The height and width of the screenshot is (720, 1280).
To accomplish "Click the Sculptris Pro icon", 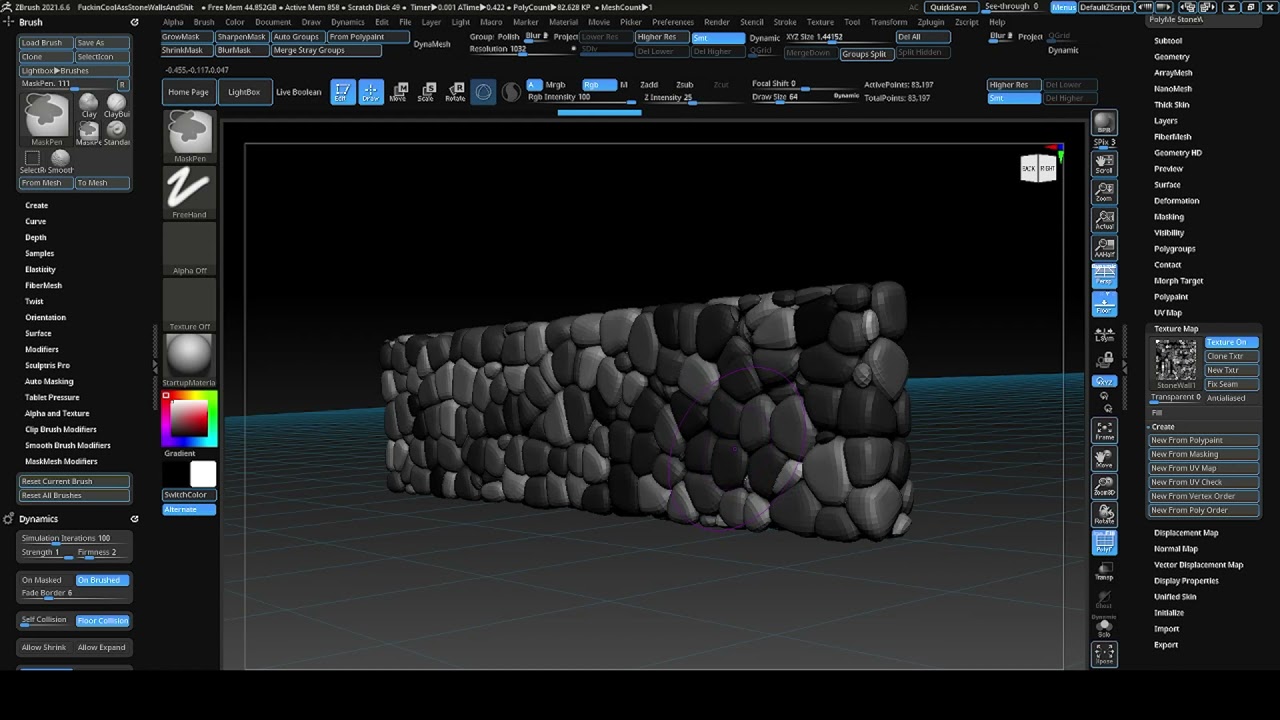I will tap(511, 92).
